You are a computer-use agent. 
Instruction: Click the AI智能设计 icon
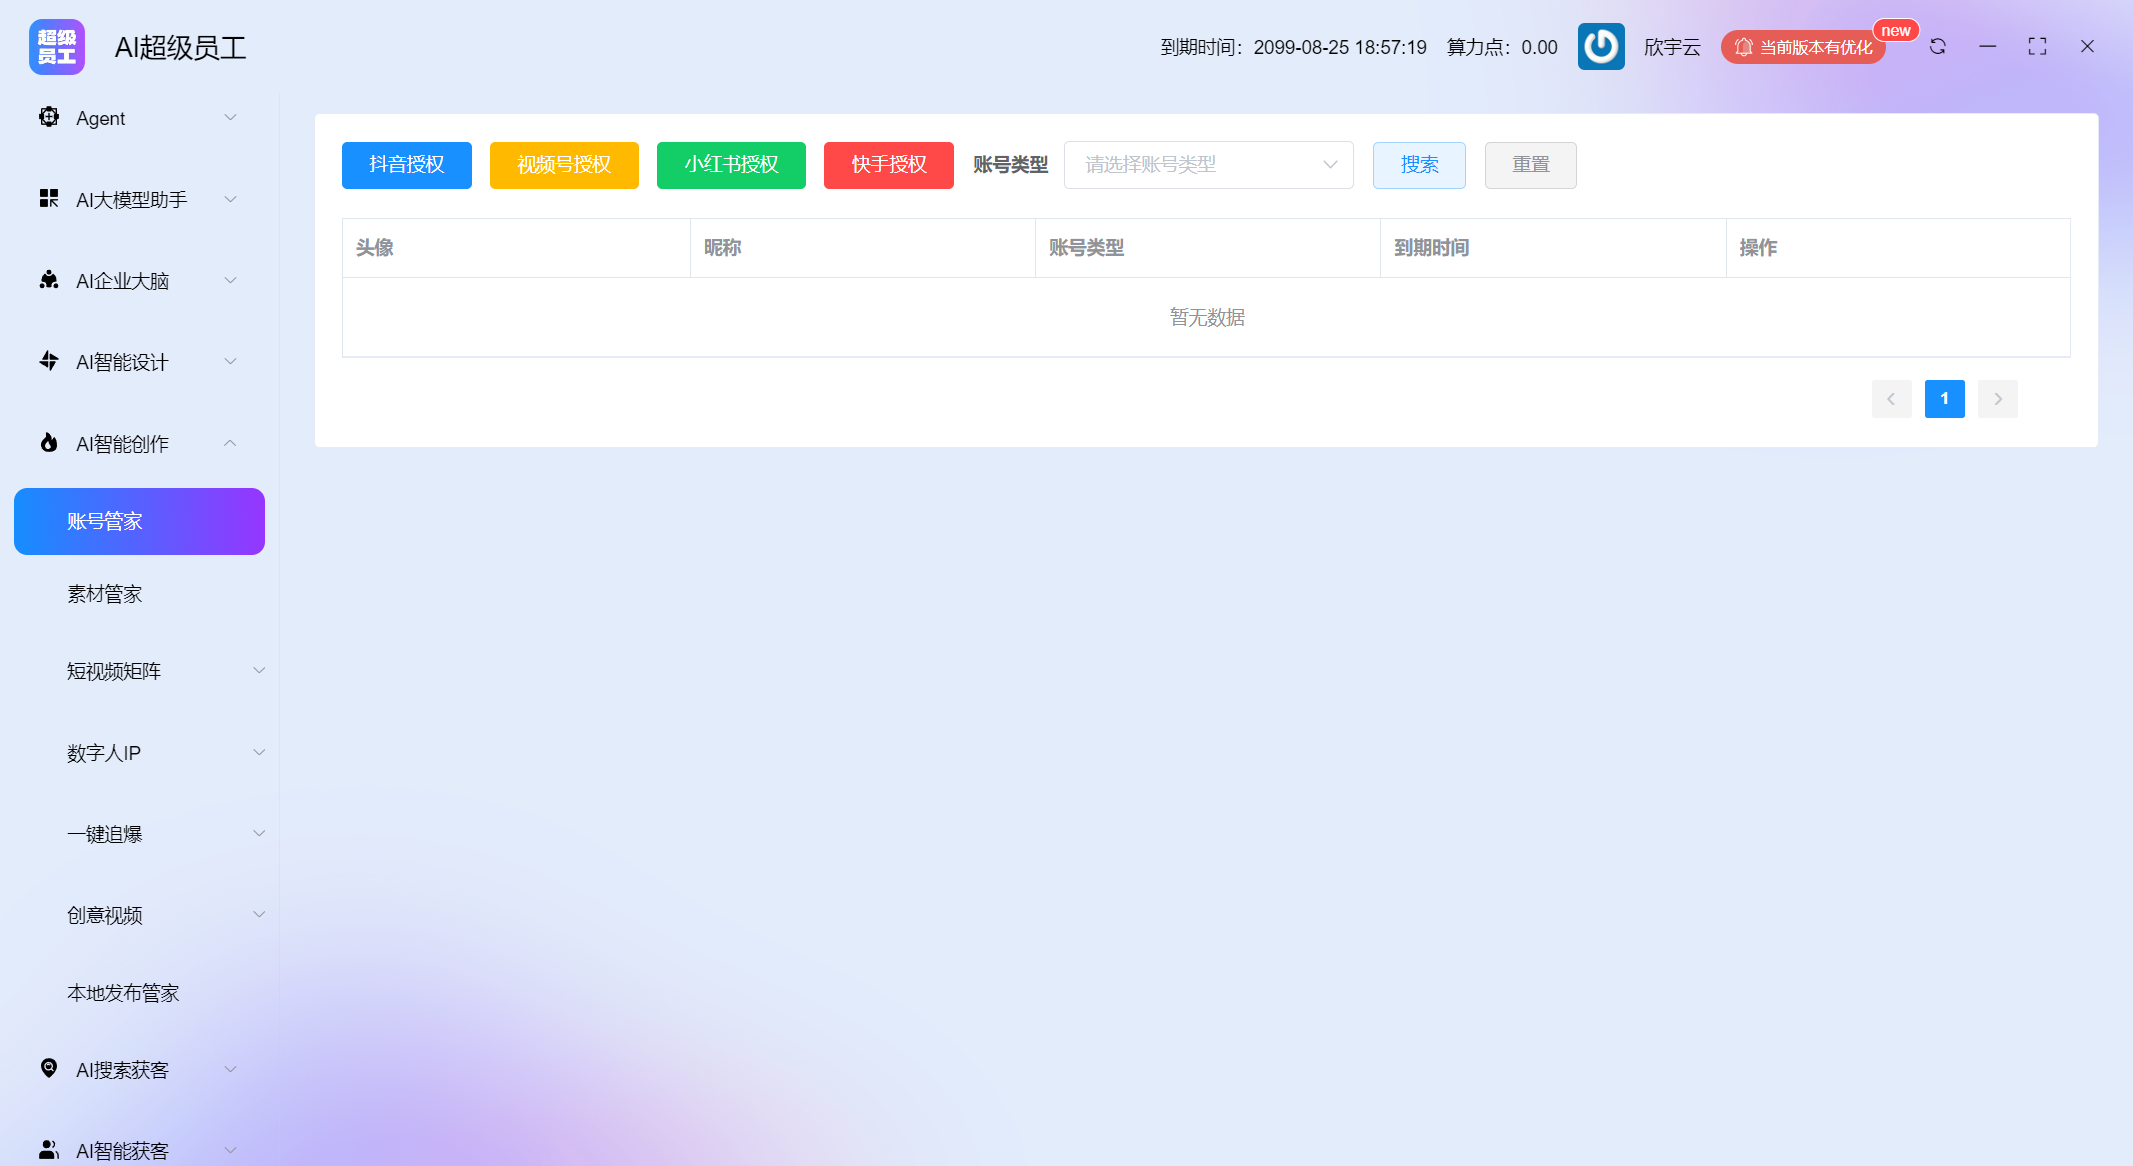pyautogui.click(x=48, y=361)
